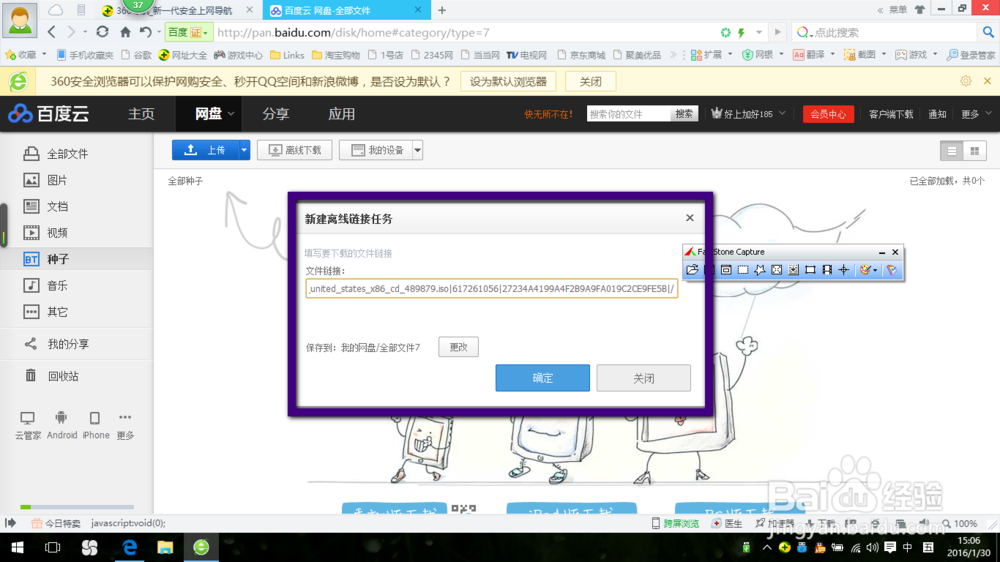Viewport: 1000px width, 562px height.
Task: Click the file link input field
Action: click(492, 289)
